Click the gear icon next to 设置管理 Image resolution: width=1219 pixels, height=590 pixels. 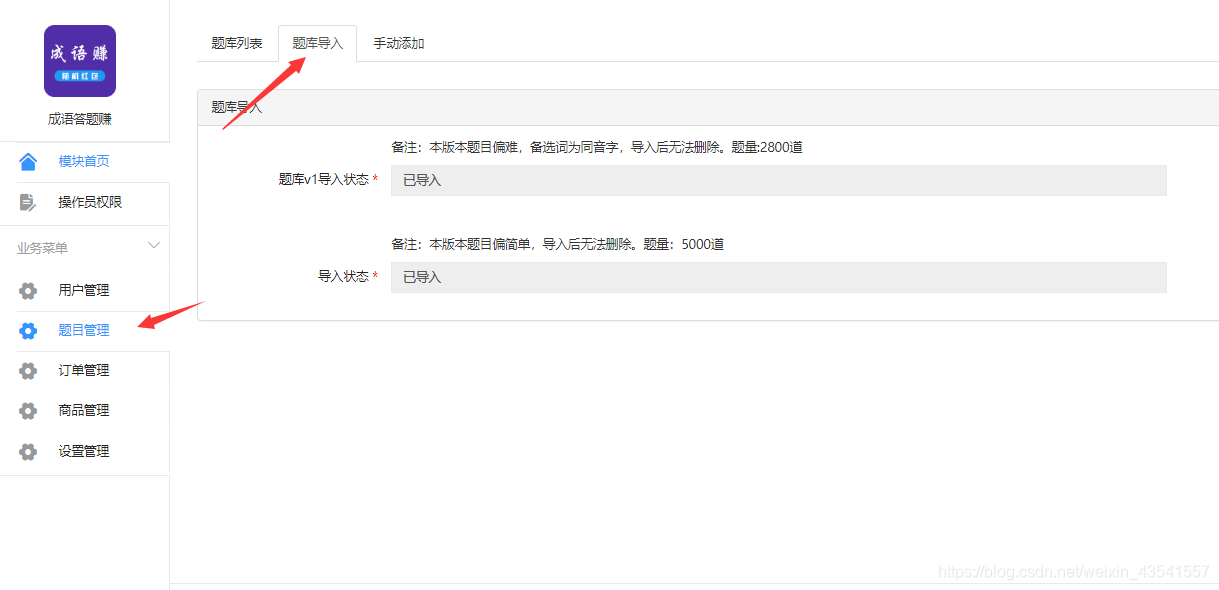click(x=27, y=451)
